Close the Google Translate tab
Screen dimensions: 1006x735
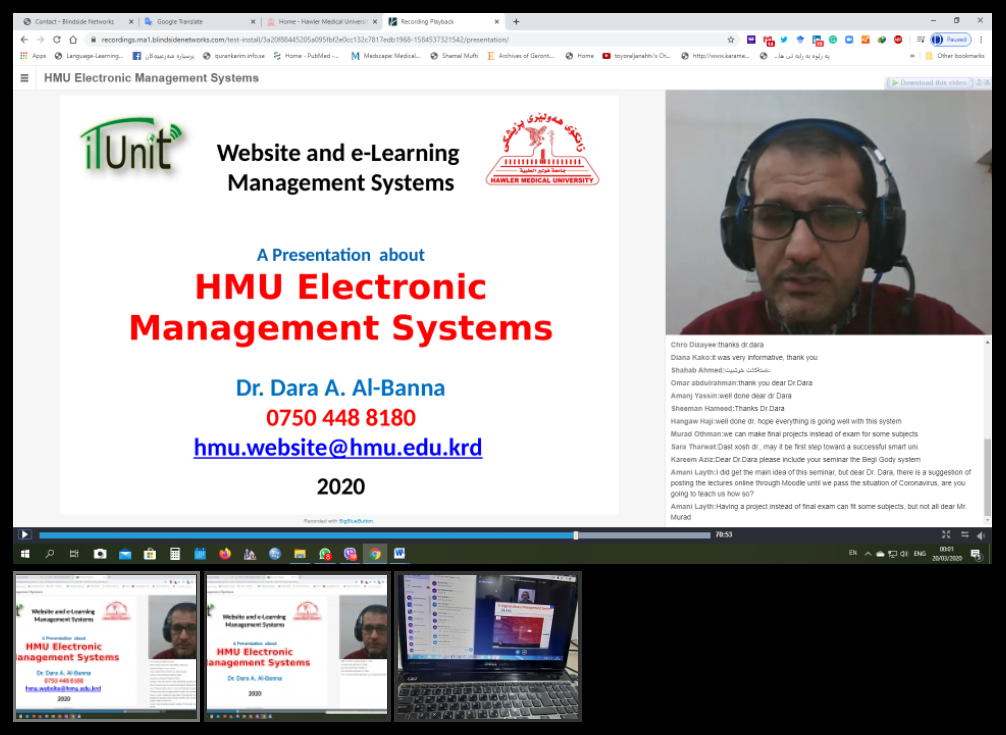pyautogui.click(x=252, y=22)
